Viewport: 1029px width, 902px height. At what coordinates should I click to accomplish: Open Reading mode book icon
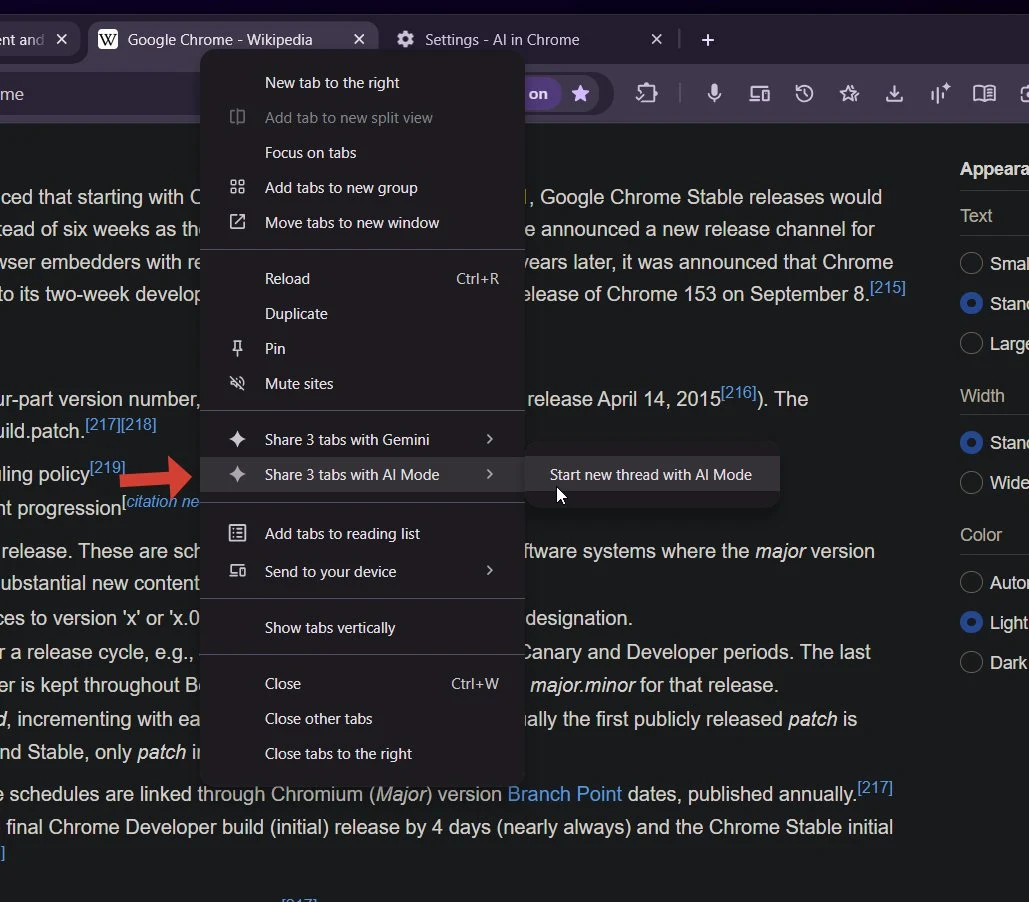coord(984,94)
